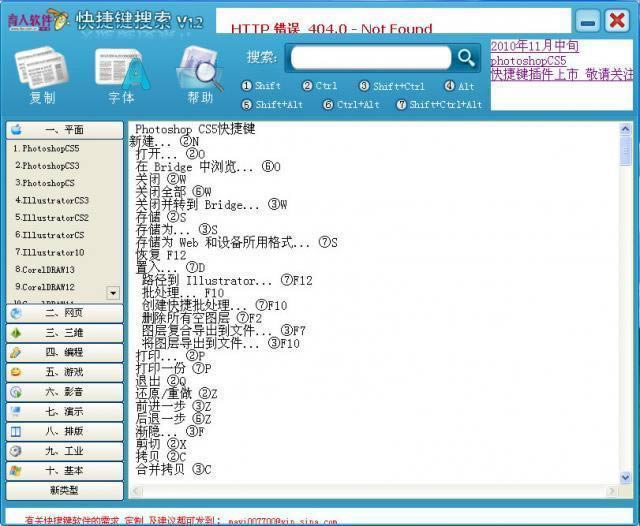Viewport: 640px width, 526px height.
Task: Click the green icon on 三、三维
Action: pyautogui.click(x=16, y=333)
